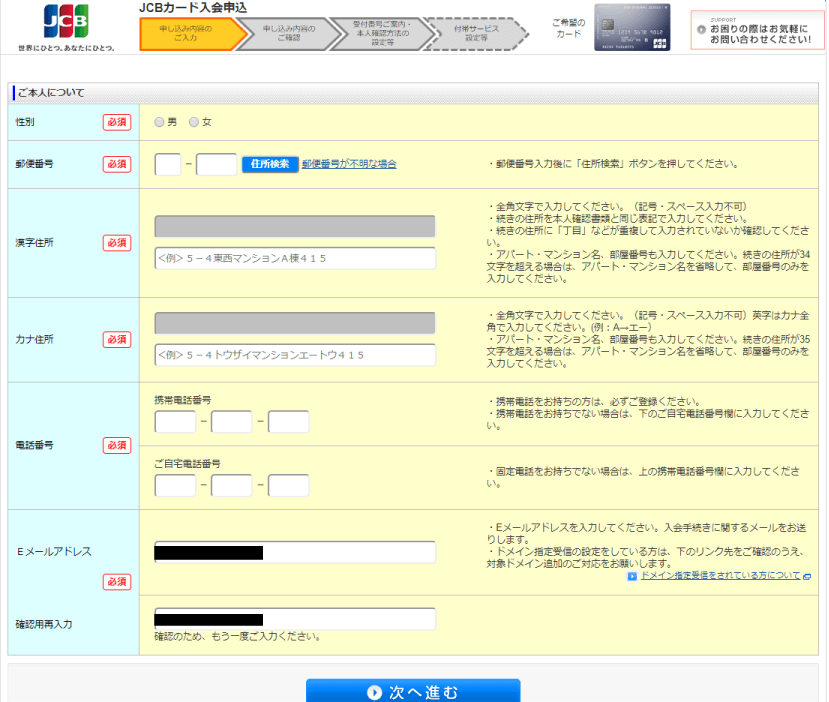The image size is (829, 702).
Task: Select the 男 gender radio button
Action: (159, 122)
